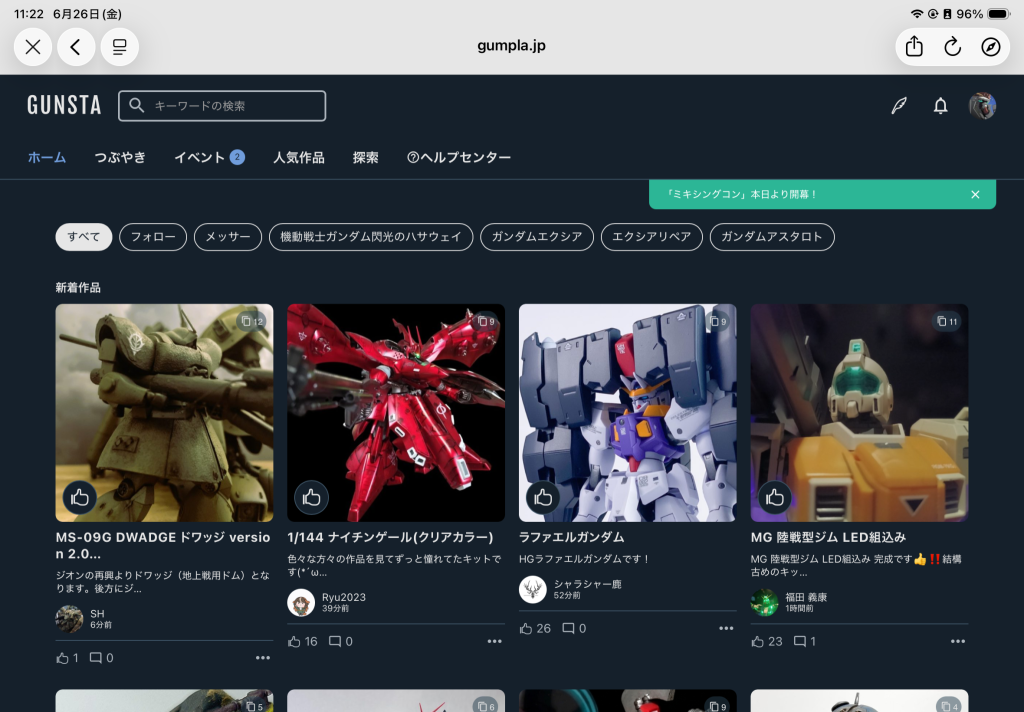Click the comment icon under ラファエルガンダム post
The height and width of the screenshot is (712, 1024).
568,629
